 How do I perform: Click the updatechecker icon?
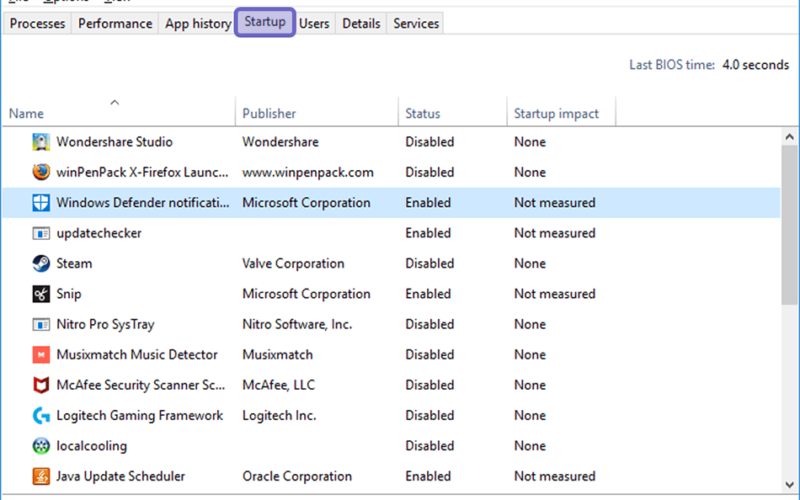point(41,233)
